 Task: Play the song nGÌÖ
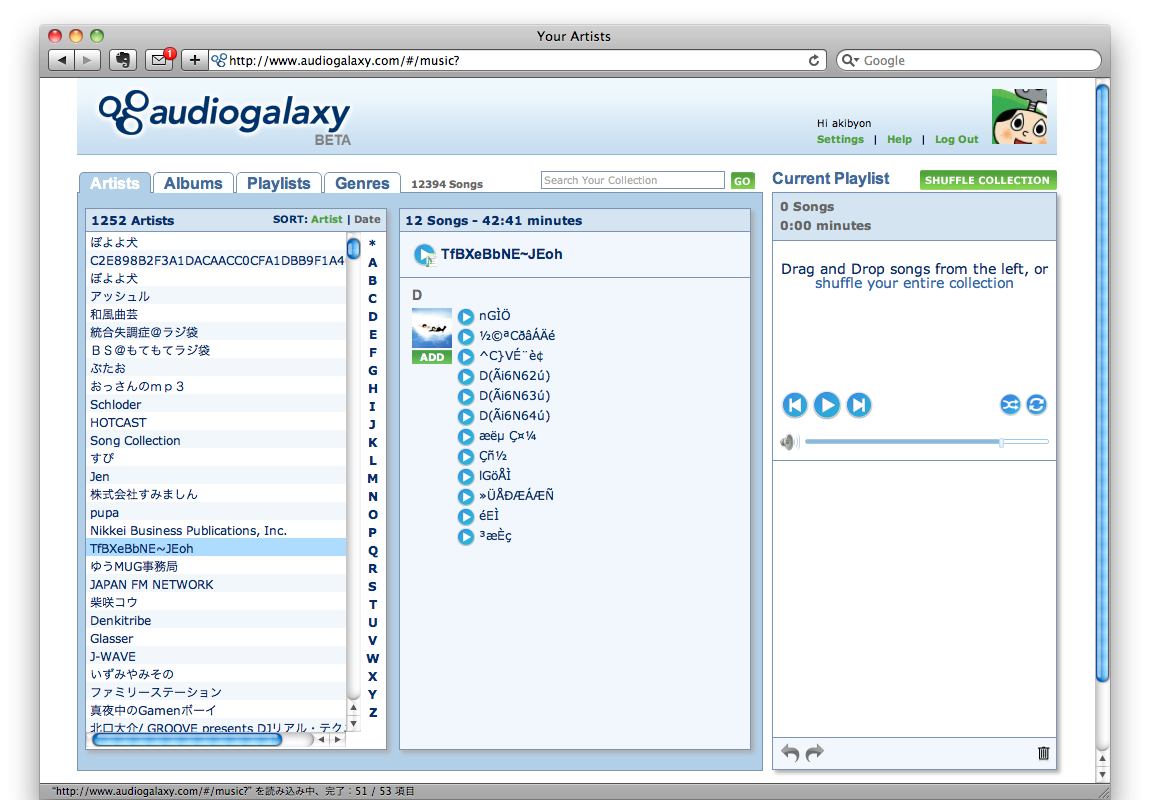click(x=466, y=317)
